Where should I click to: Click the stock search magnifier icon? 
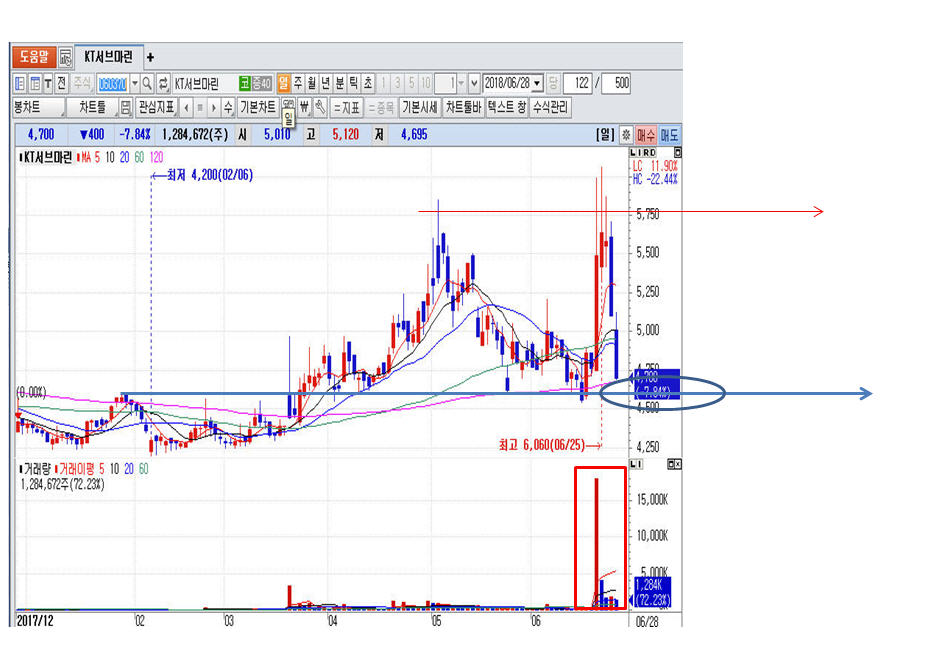(147, 83)
